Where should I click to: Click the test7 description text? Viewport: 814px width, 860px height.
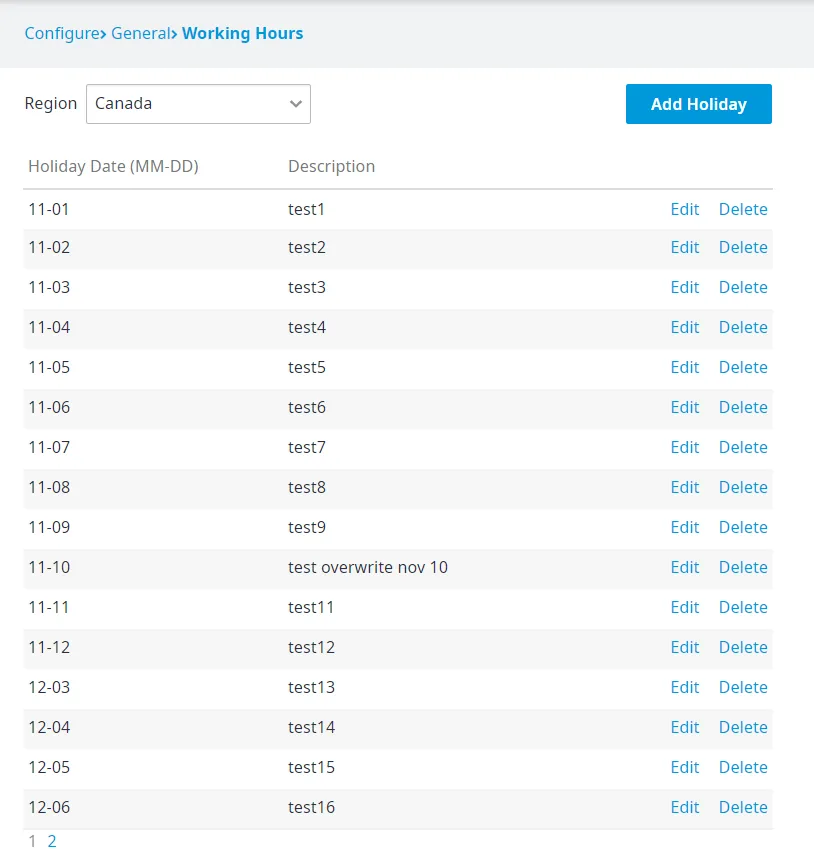[307, 448]
